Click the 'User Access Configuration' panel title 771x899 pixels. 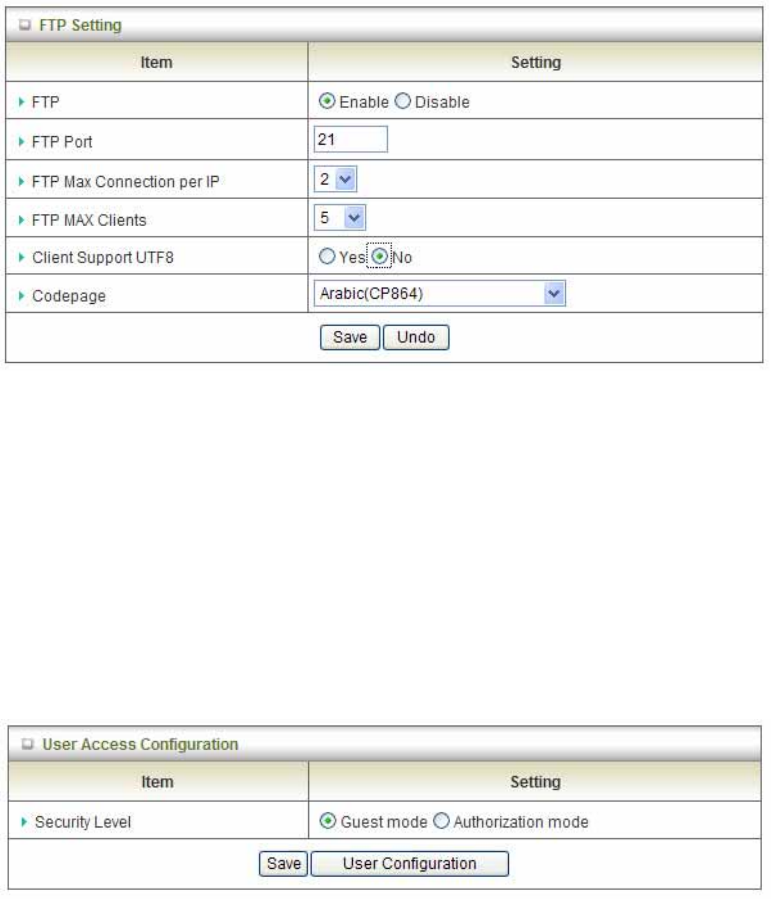click(x=140, y=744)
